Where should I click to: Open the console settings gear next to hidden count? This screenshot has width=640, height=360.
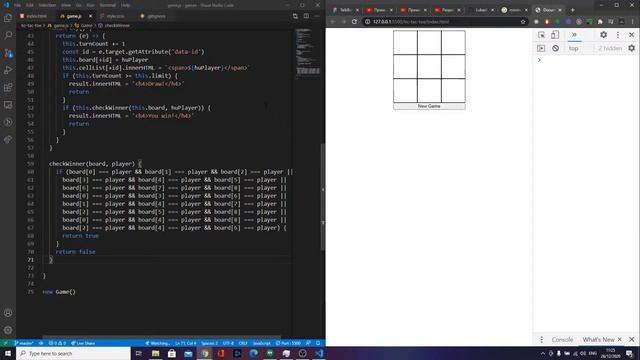(631, 48)
